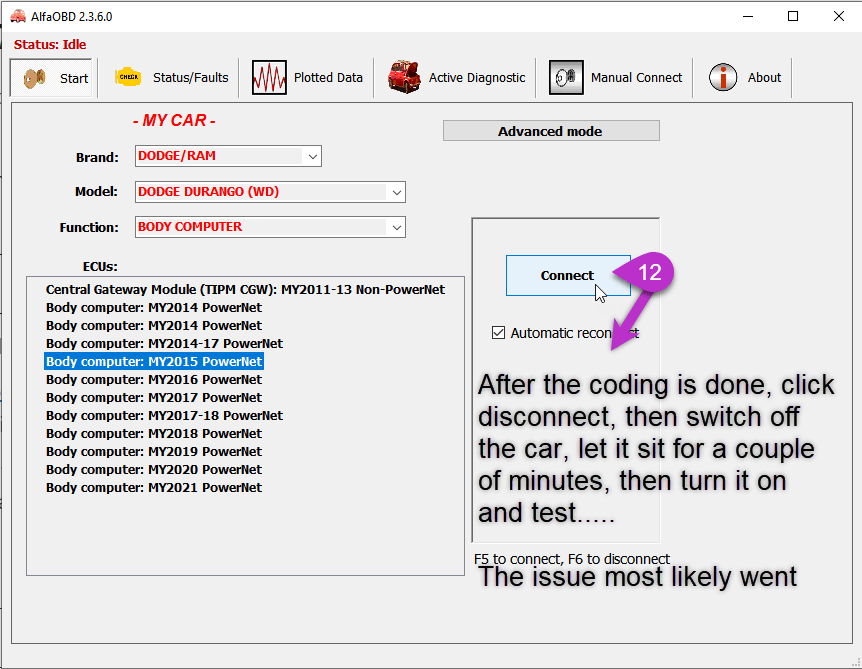862x669 pixels.
Task: Open Plotted Data via the waveform icon
Action: tap(269, 78)
